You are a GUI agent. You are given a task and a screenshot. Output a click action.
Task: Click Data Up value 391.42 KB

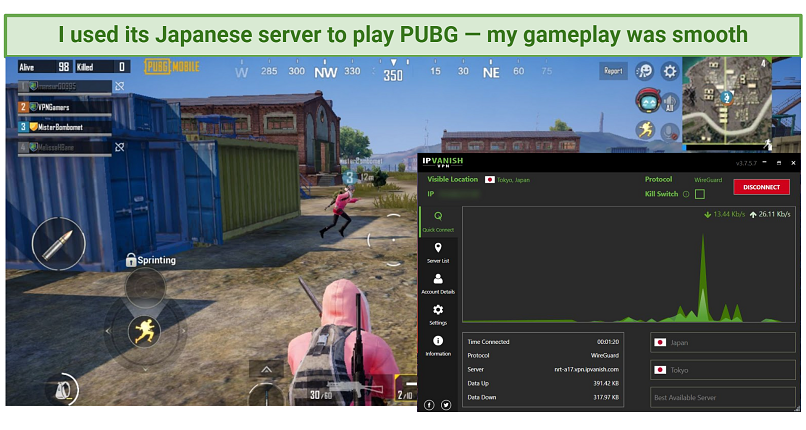[606, 383]
